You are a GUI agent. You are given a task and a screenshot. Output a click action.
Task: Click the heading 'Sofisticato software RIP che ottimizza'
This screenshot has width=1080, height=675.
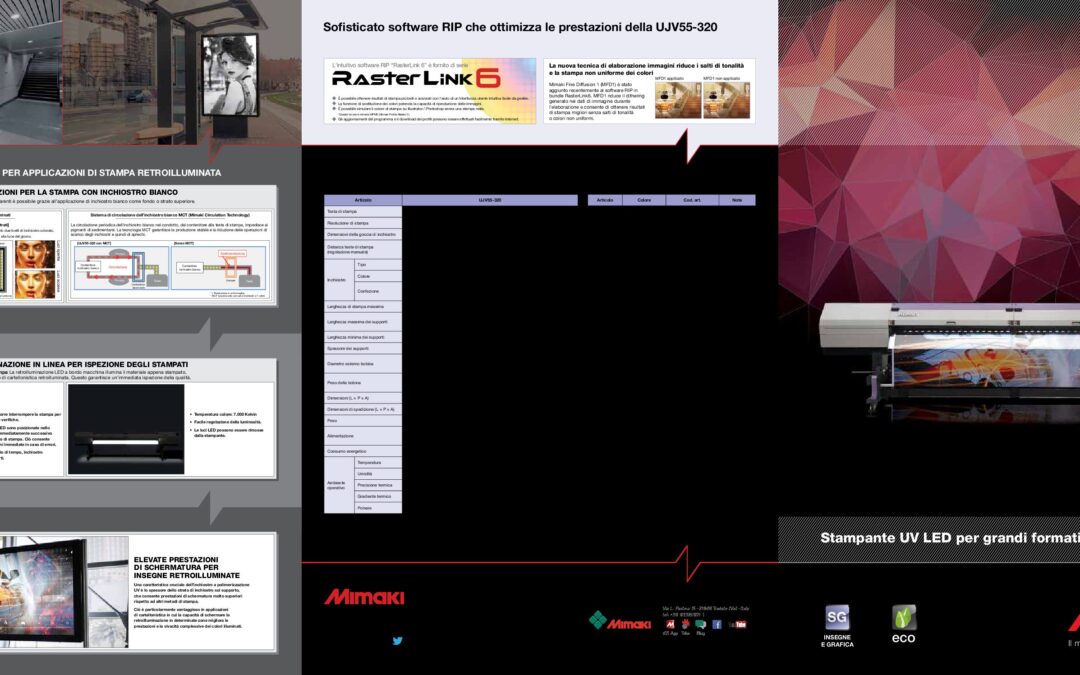520,28
